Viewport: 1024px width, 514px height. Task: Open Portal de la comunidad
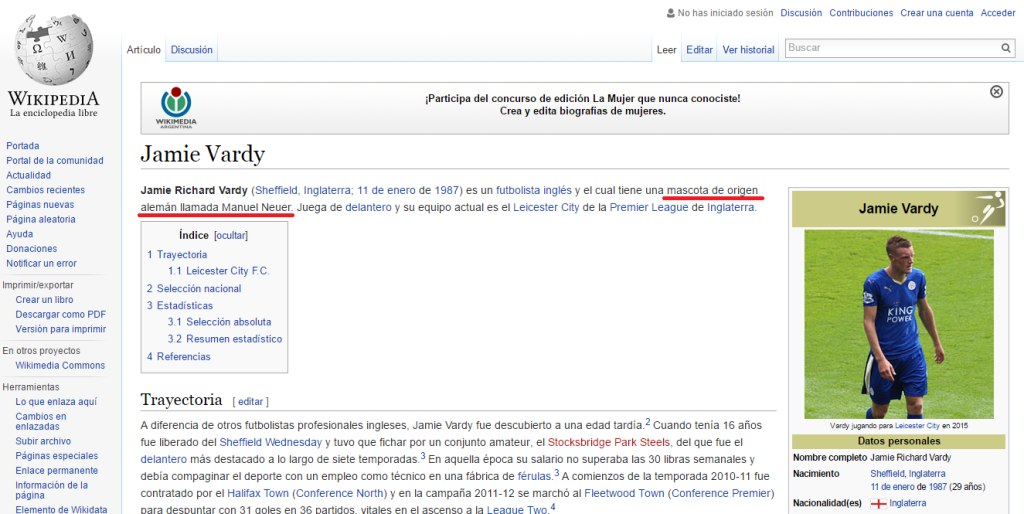pyautogui.click(x=55, y=161)
